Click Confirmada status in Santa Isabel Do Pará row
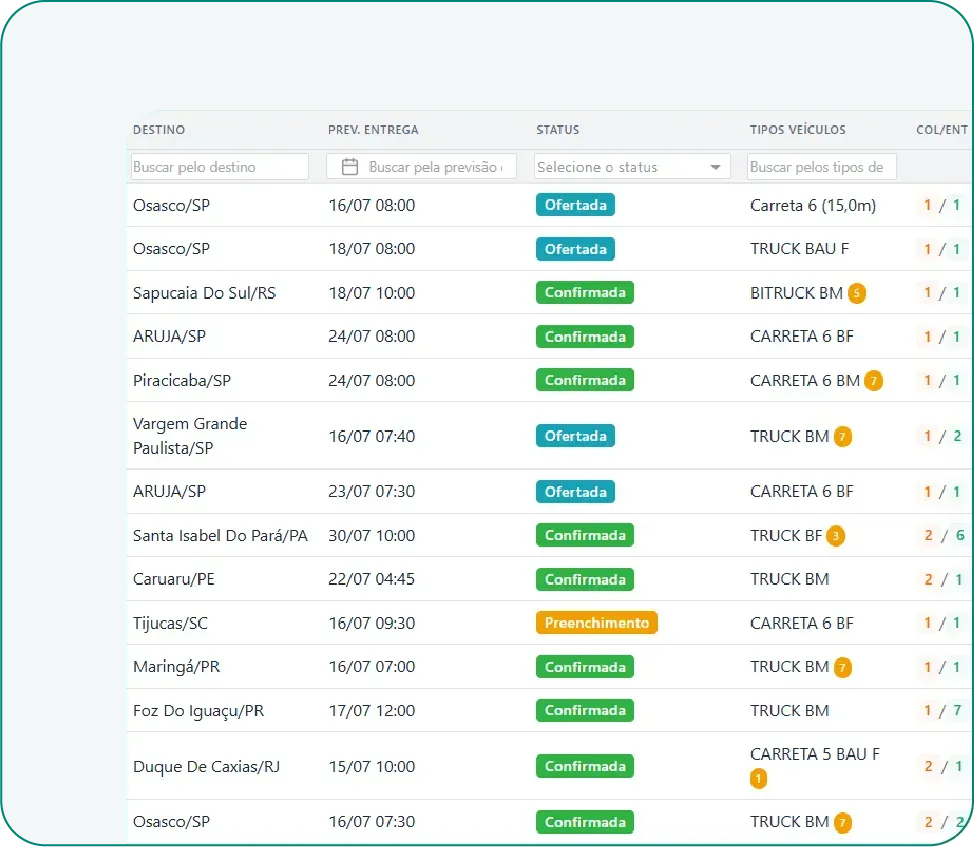Image resolution: width=974 pixels, height=847 pixels. (x=585, y=535)
